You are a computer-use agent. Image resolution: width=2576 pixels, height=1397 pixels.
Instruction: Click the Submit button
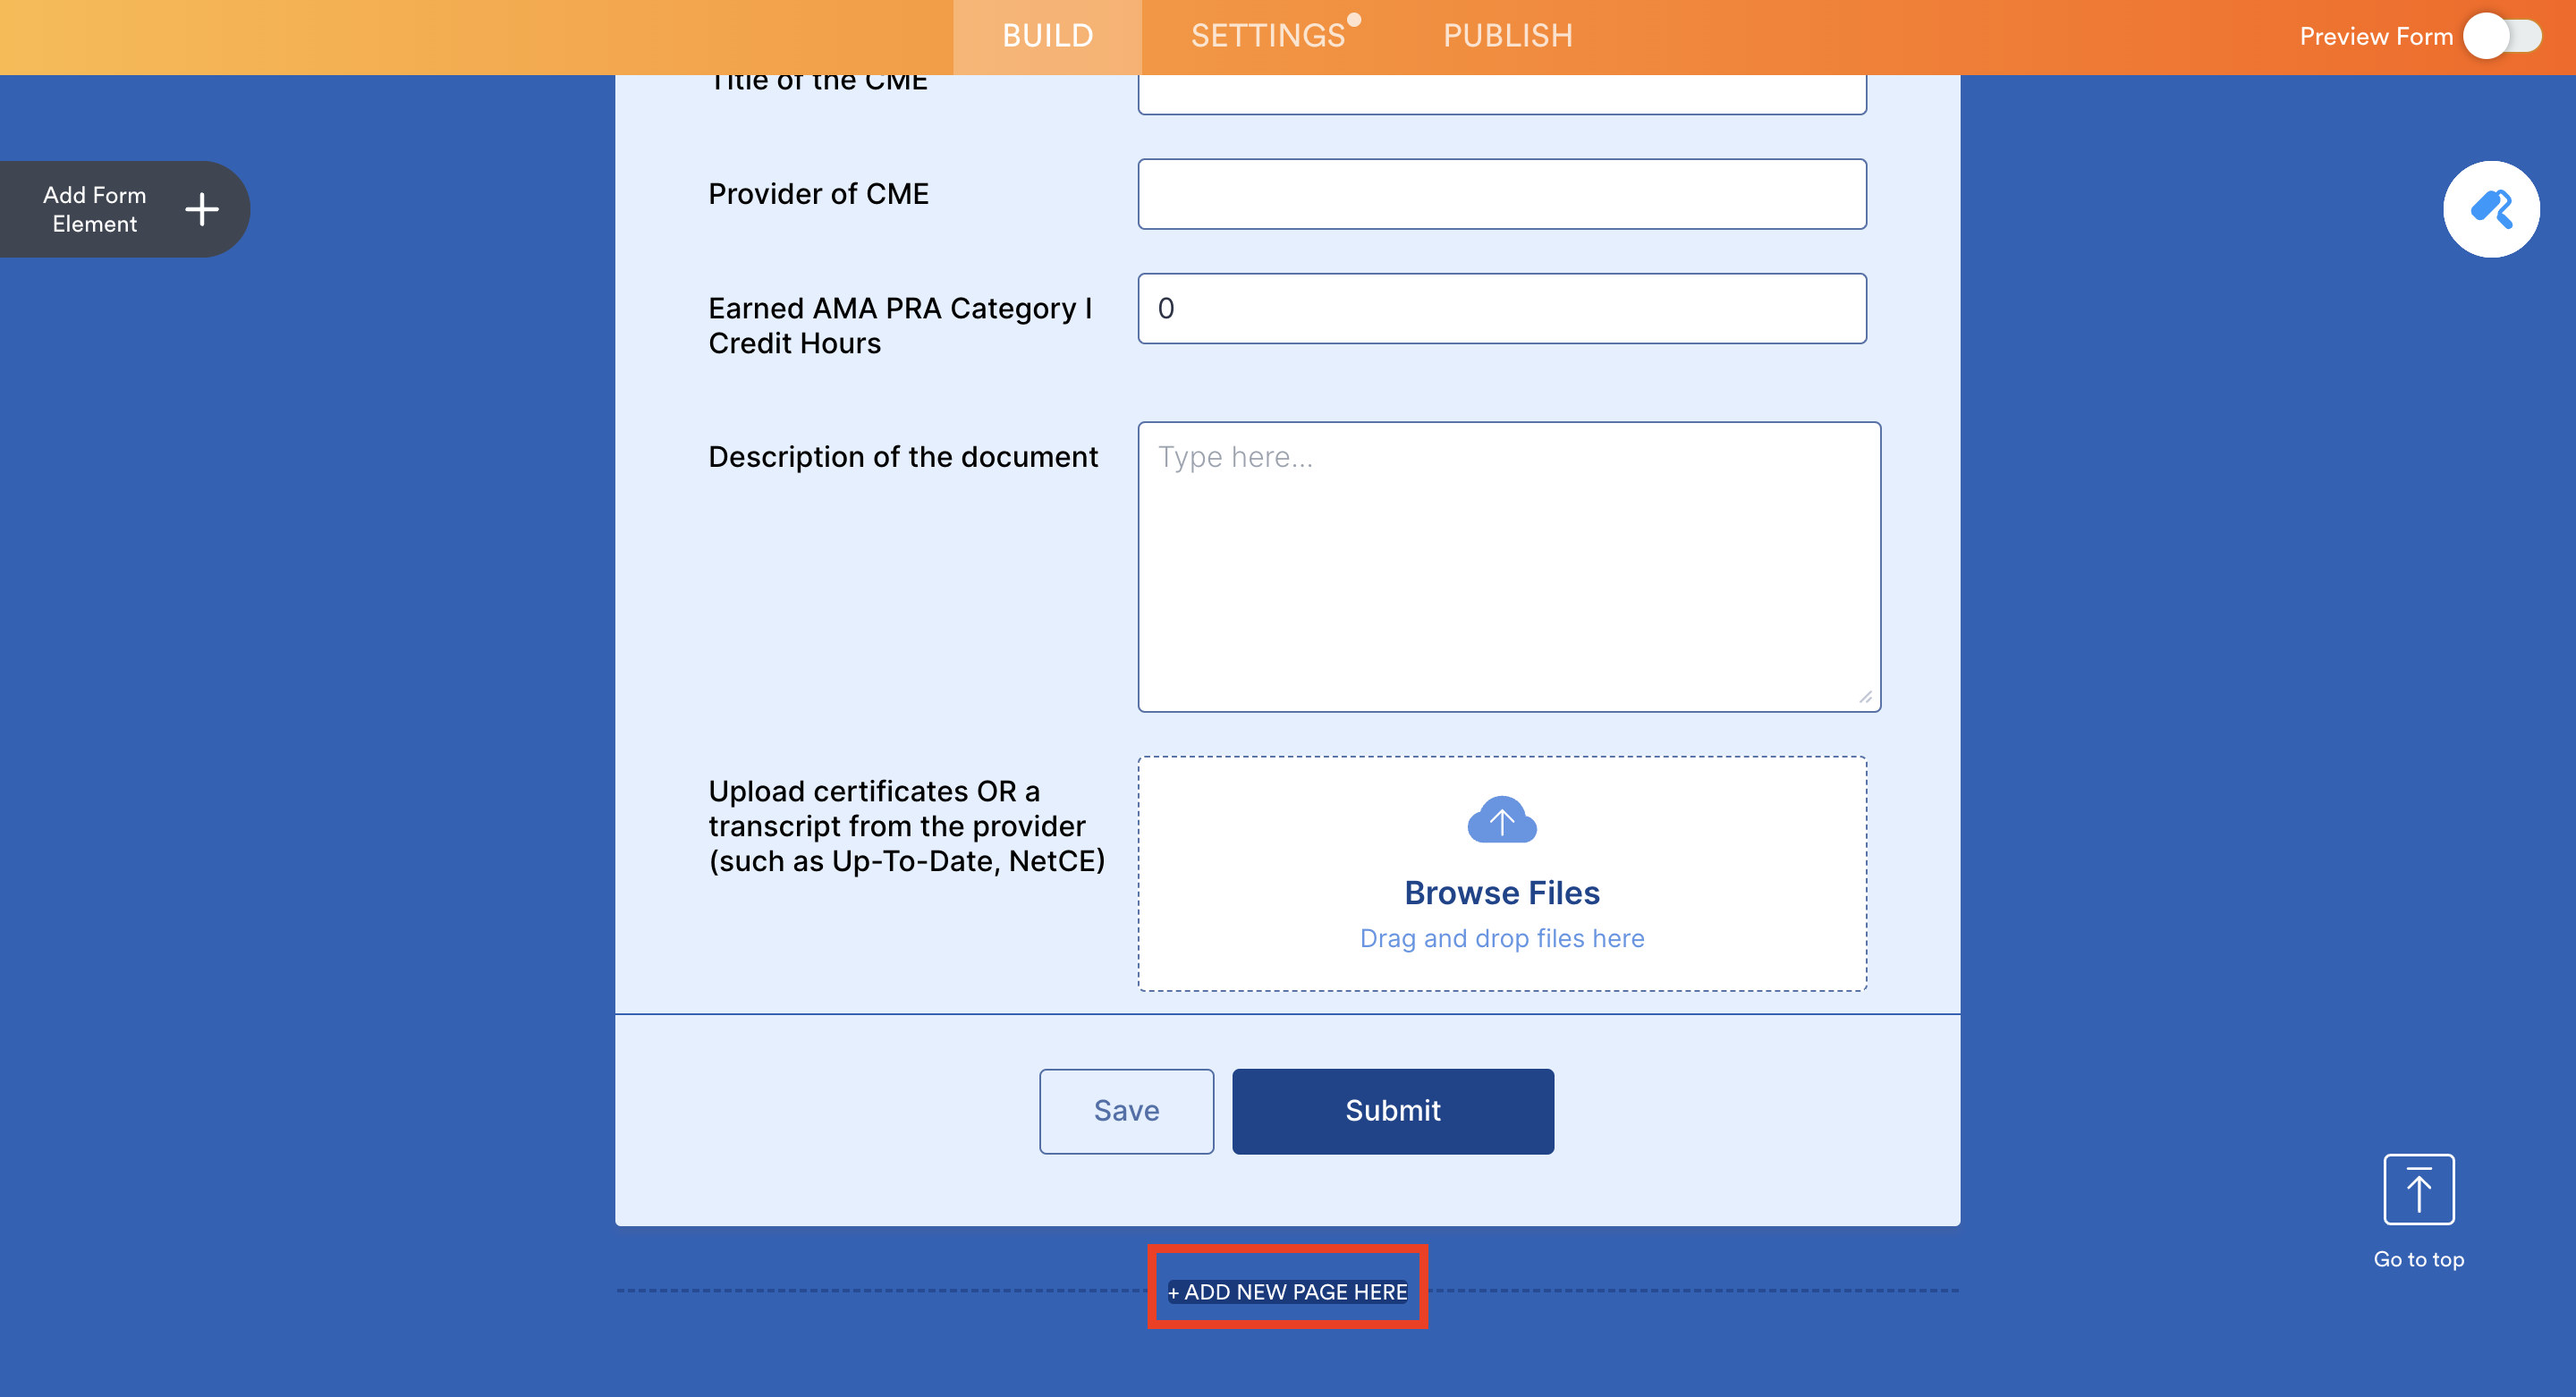pyautogui.click(x=1392, y=1110)
